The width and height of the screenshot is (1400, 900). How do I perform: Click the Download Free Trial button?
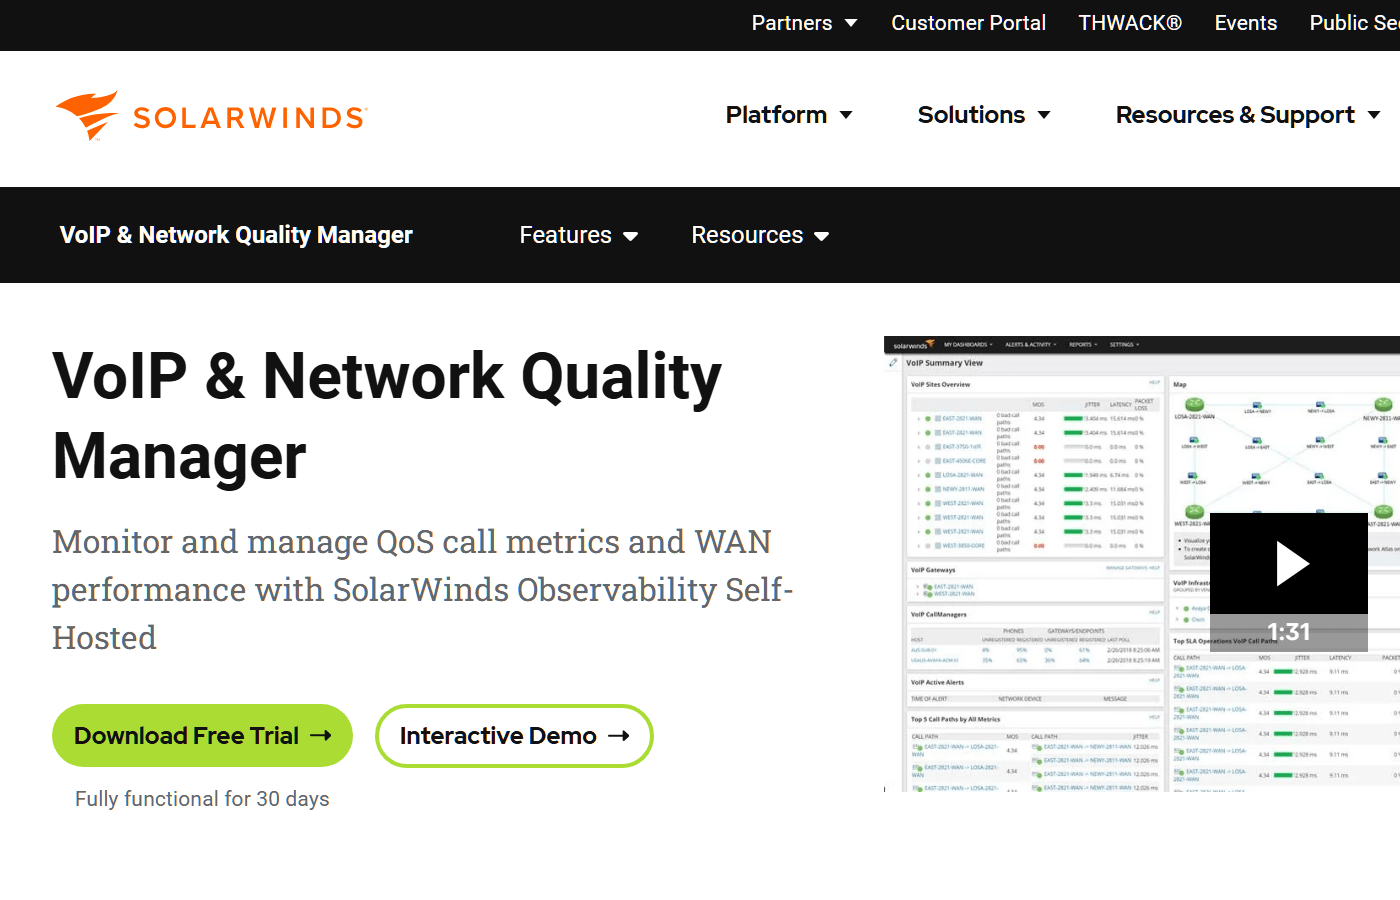click(202, 735)
